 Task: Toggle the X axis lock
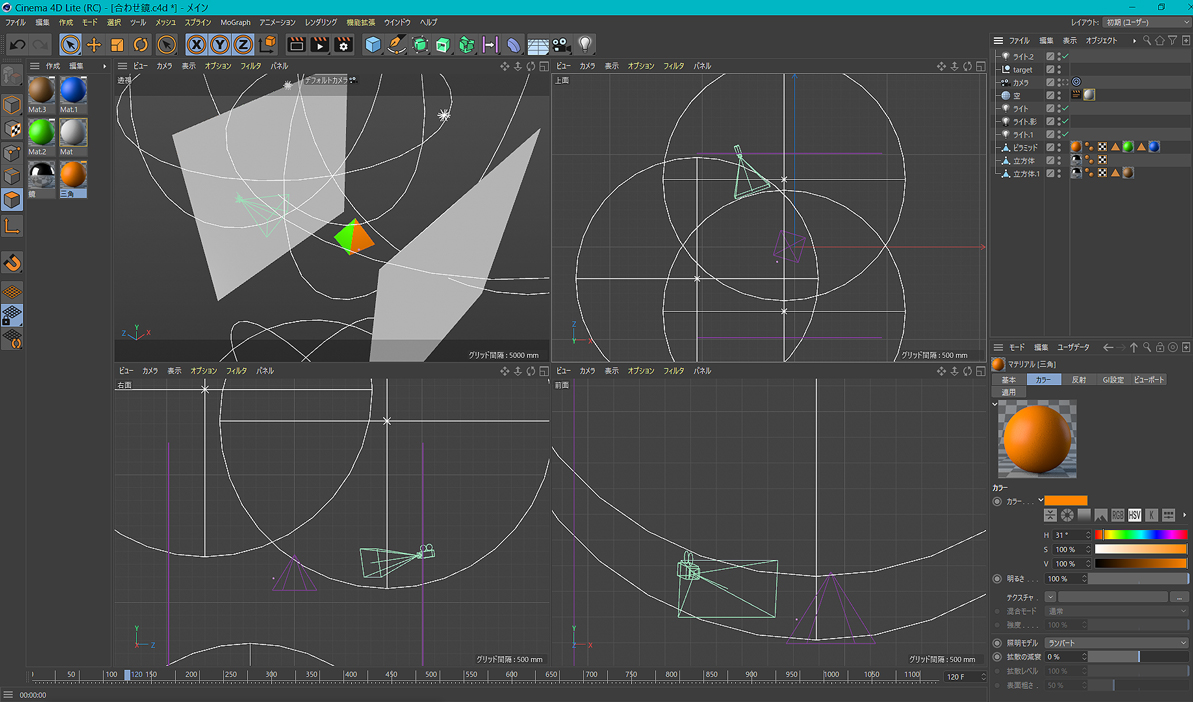tap(196, 45)
